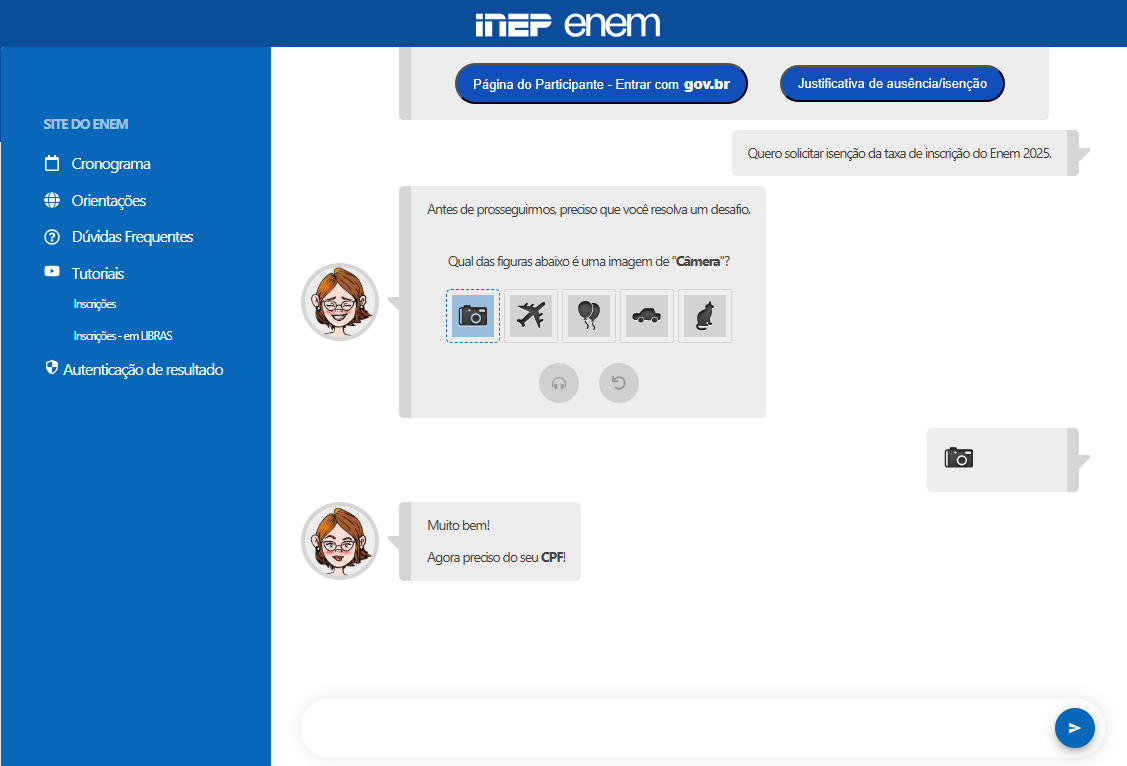The width and height of the screenshot is (1127, 766).
Task: Choose the balloons captcha image
Action: pos(588,316)
